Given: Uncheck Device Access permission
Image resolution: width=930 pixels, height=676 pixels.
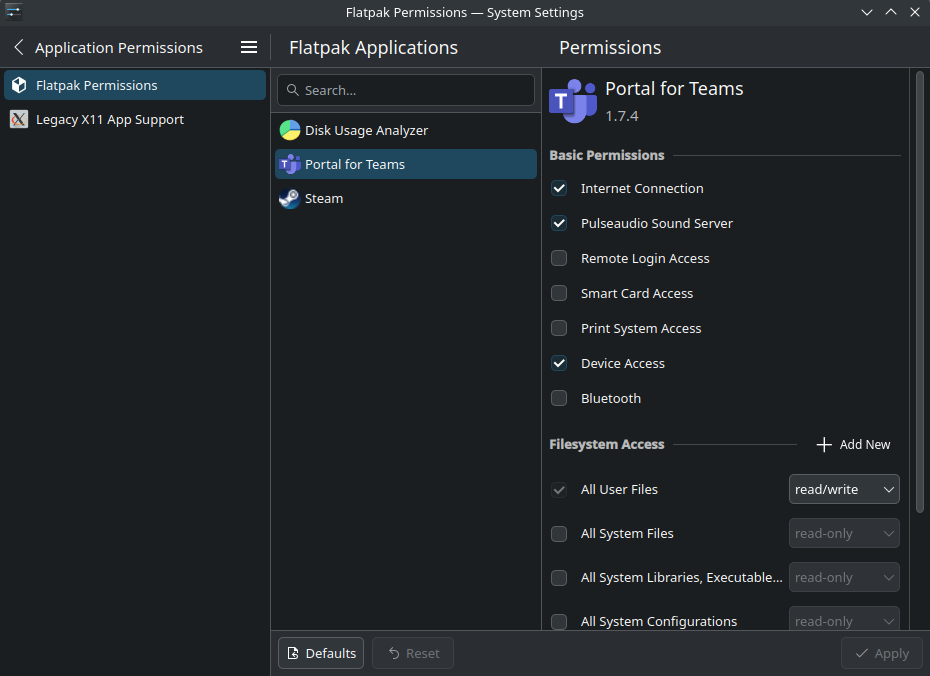Looking at the screenshot, I should (x=559, y=363).
